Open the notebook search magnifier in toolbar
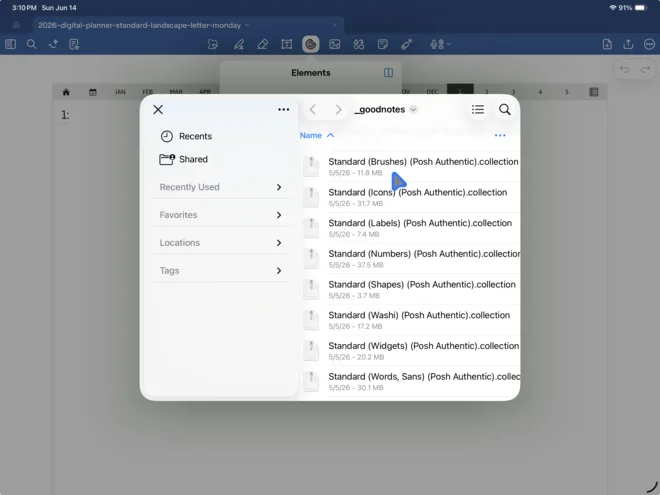660x495 pixels. pos(31,44)
